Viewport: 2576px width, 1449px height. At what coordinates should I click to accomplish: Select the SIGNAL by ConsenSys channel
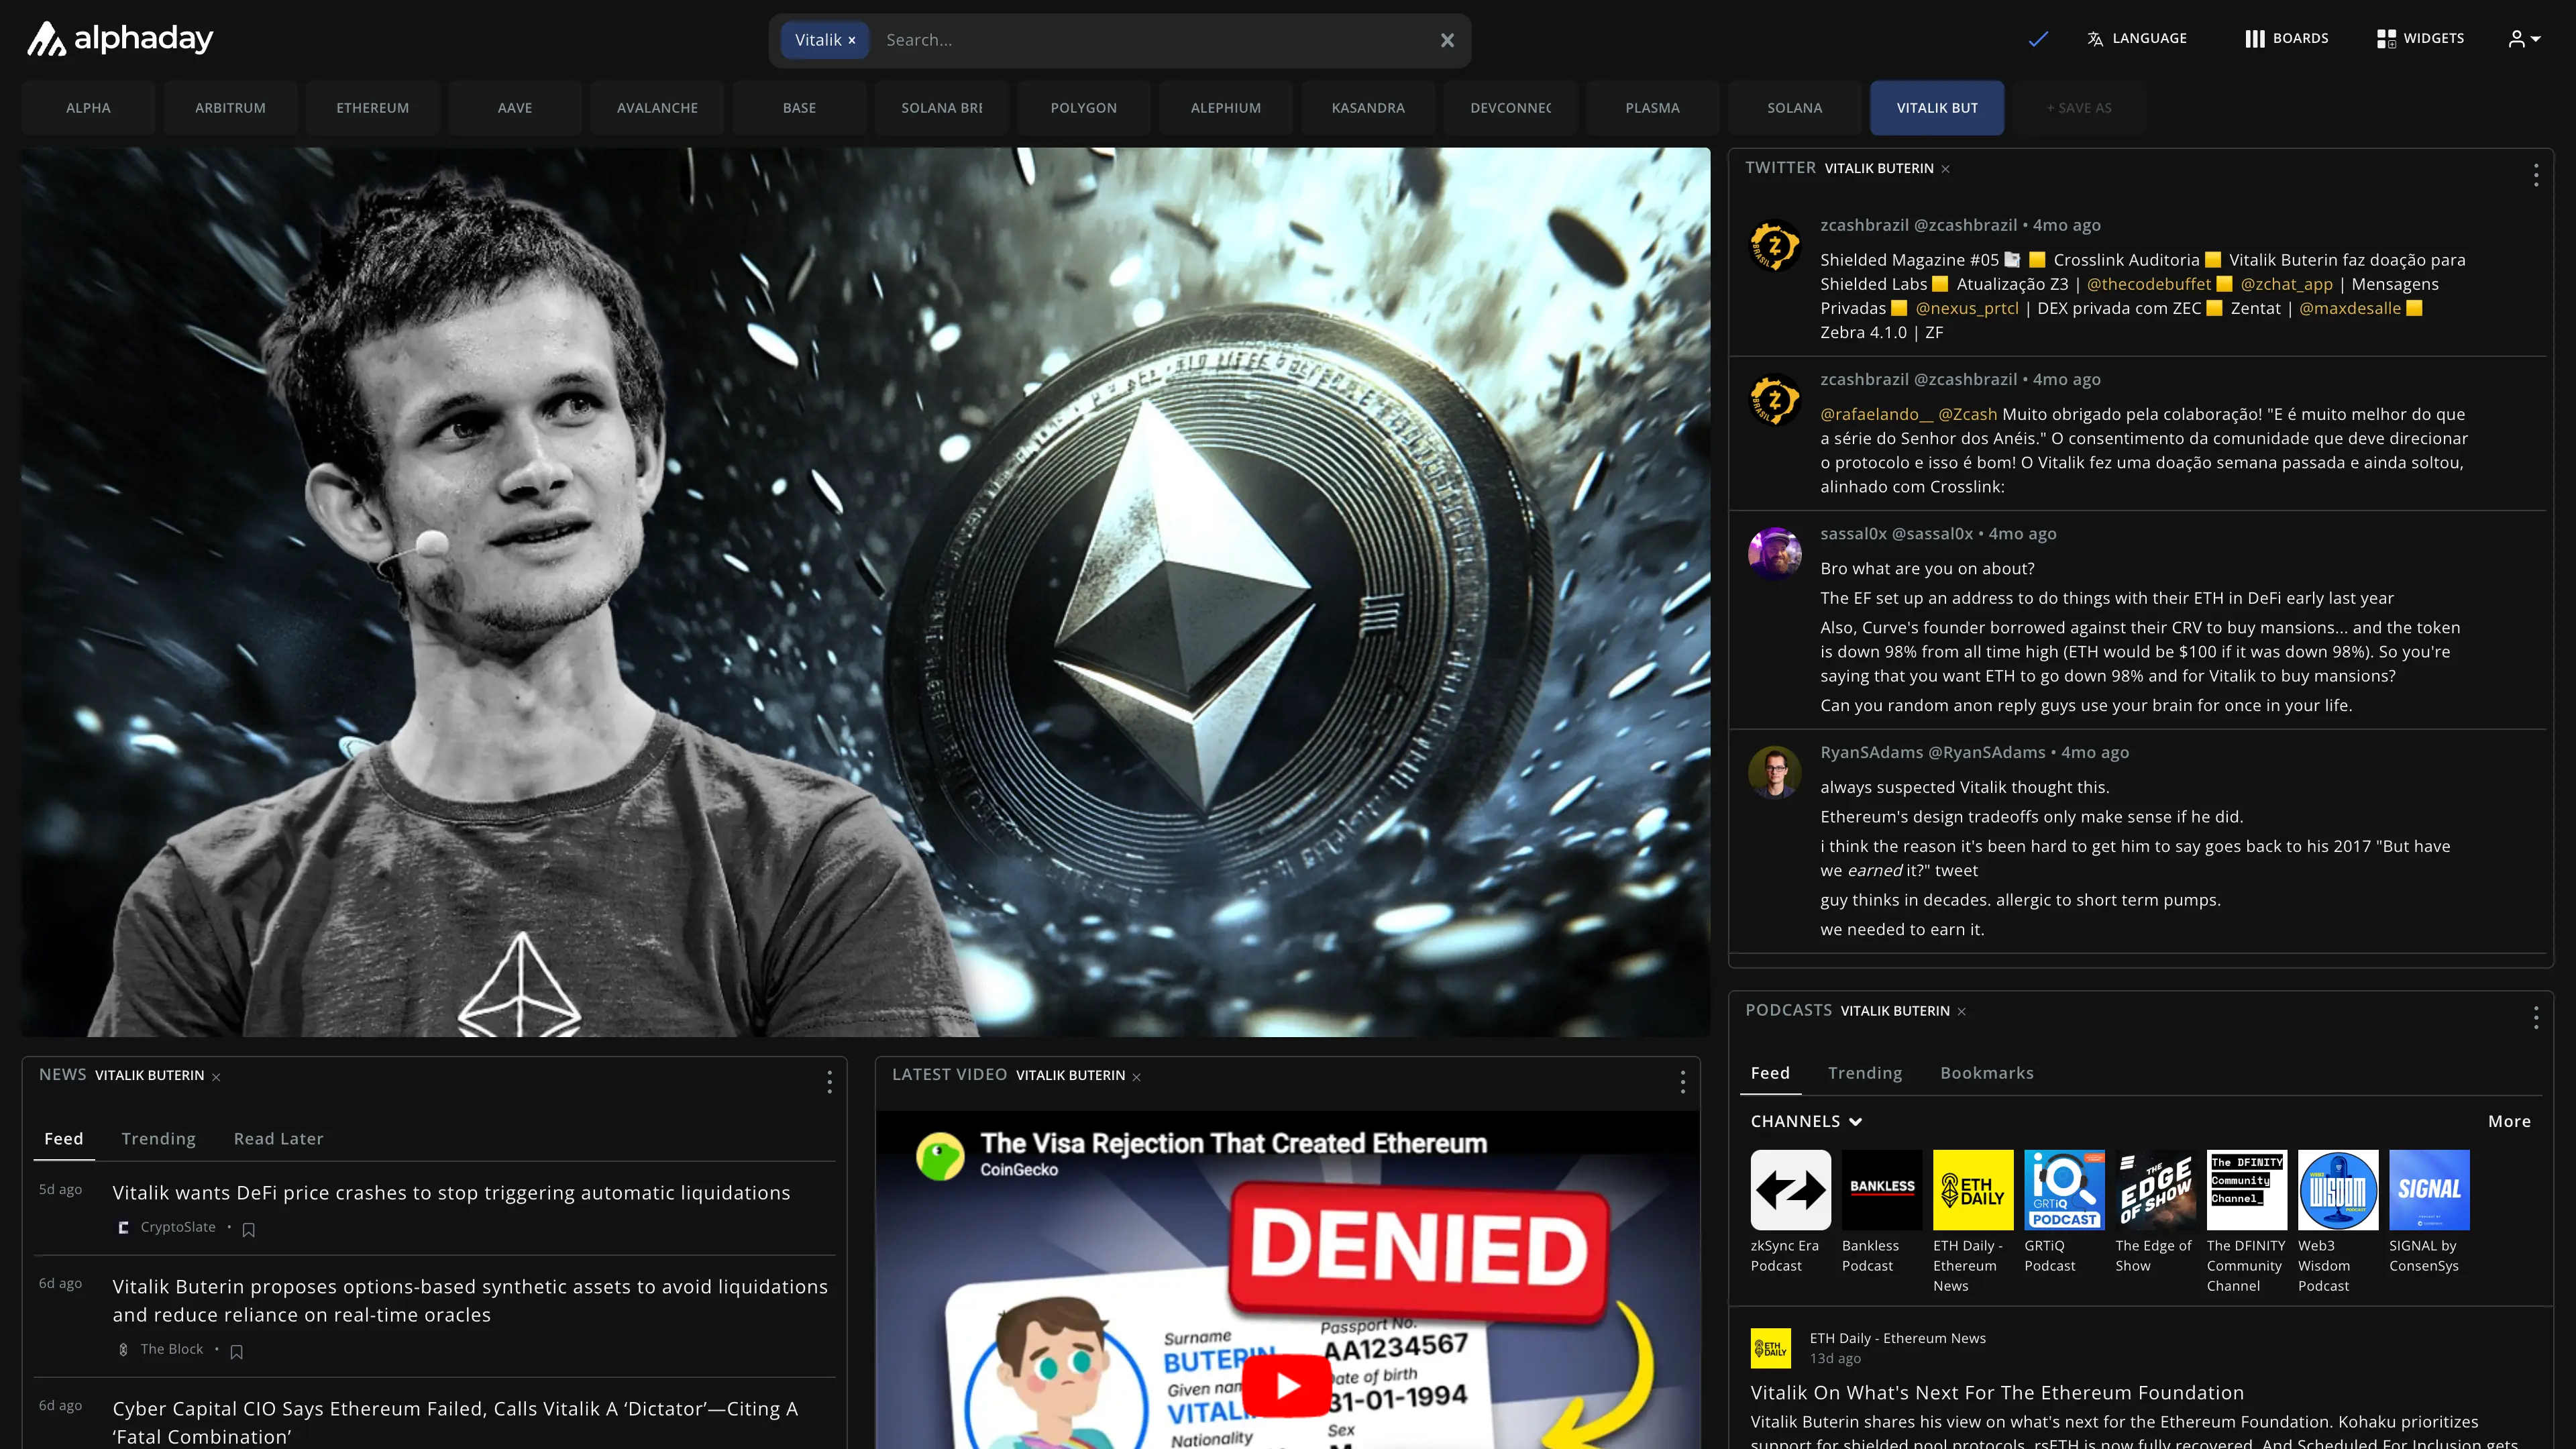pos(2429,1190)
